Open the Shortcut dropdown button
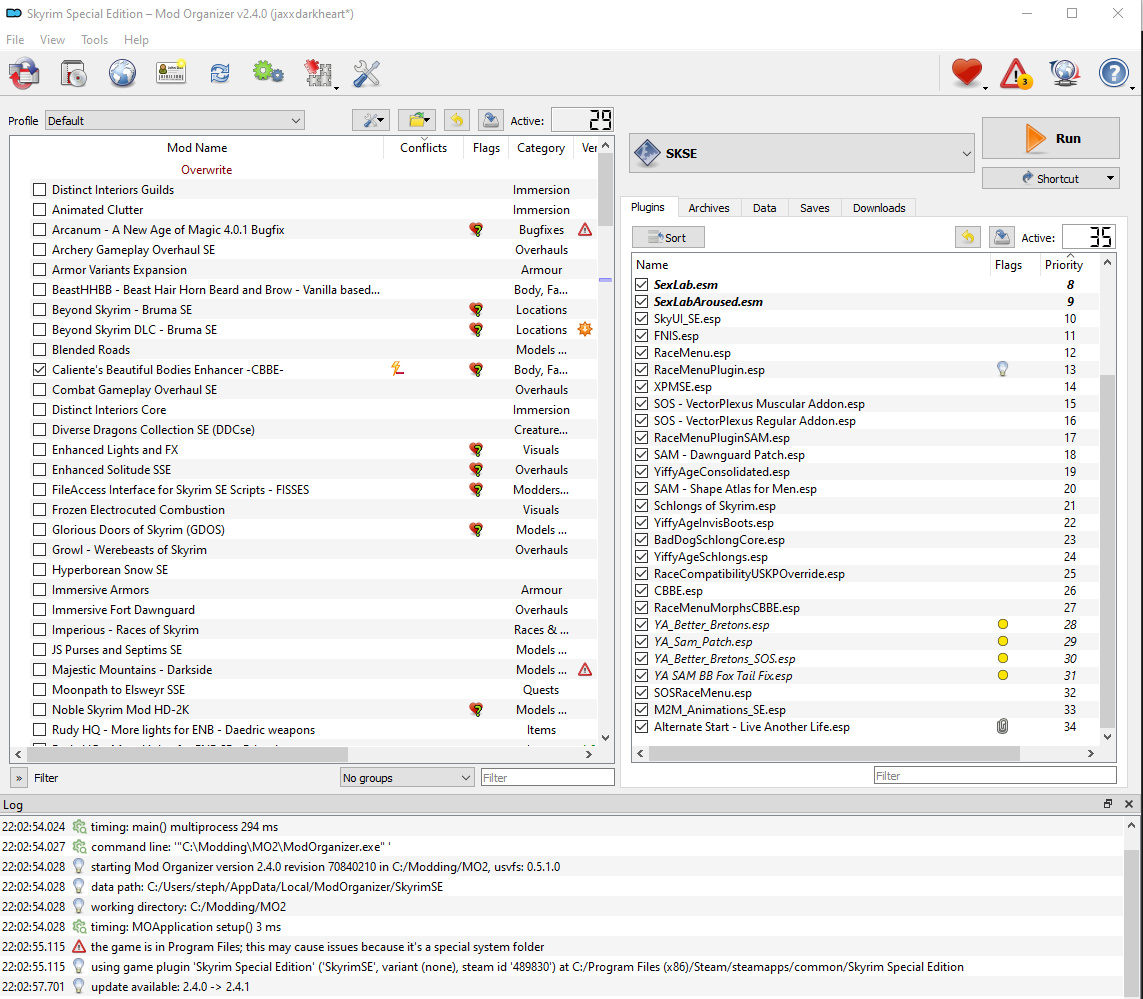Screen dimensions: 1143x999 (x=1050, y=178)
